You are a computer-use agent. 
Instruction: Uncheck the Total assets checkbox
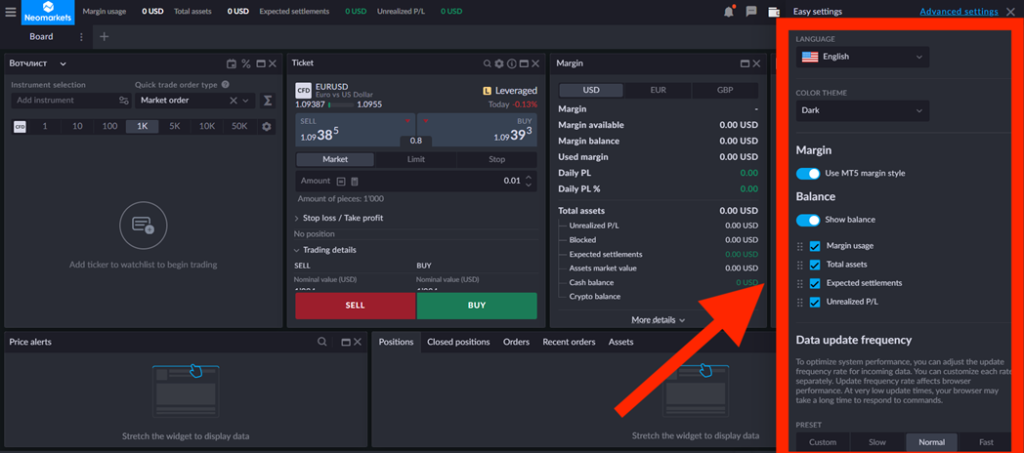click(815, 265)
